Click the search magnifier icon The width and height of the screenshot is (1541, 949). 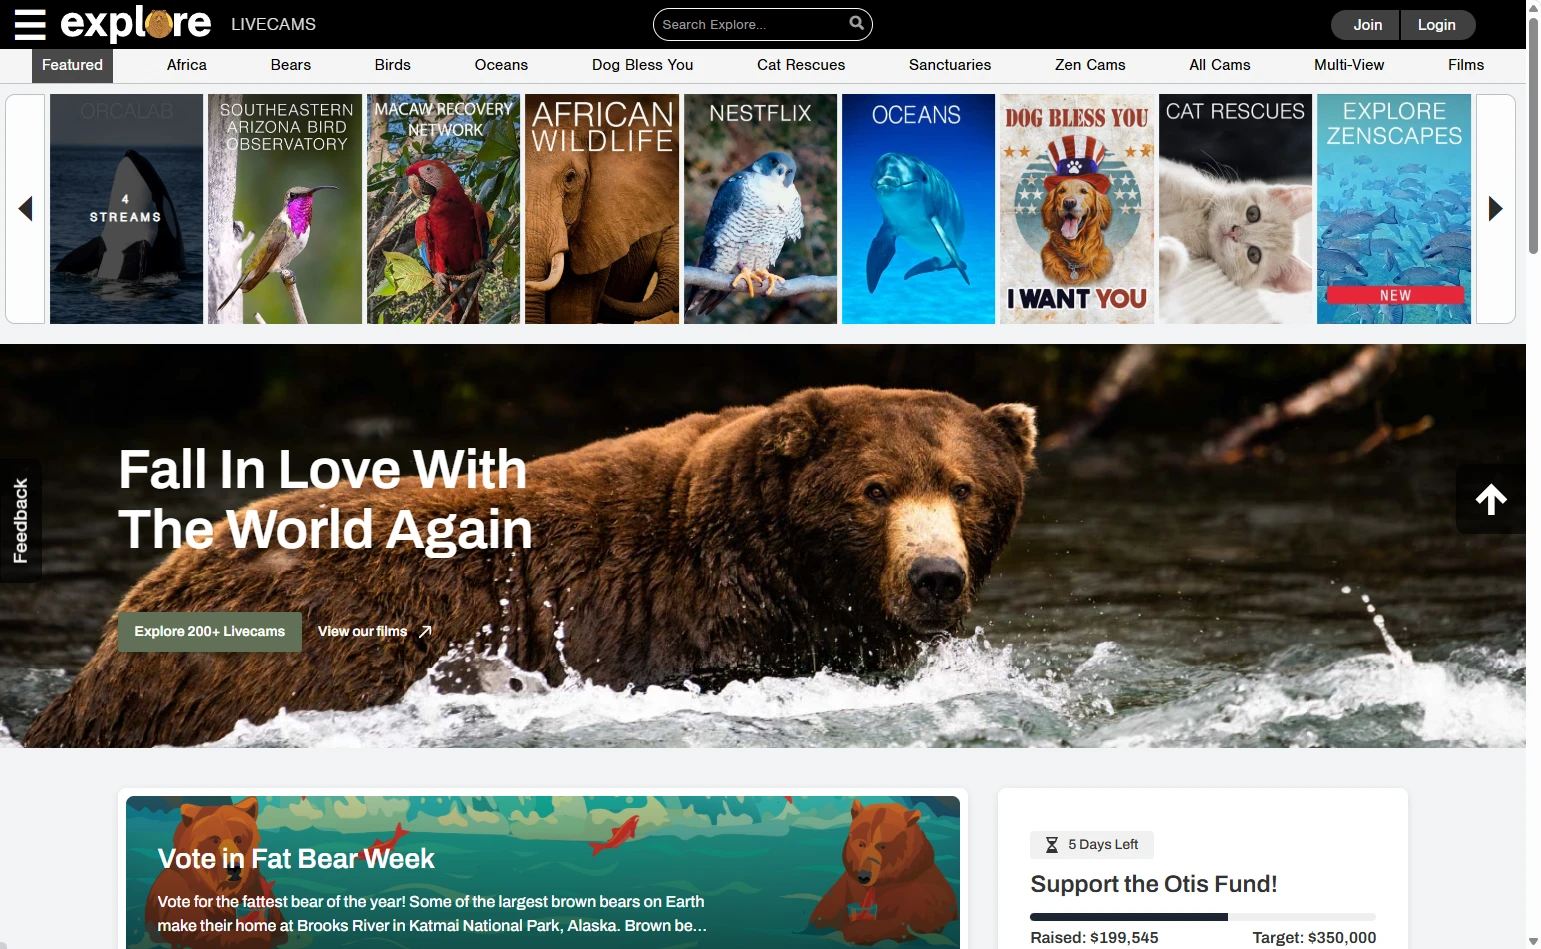click(x=856, y=23)
